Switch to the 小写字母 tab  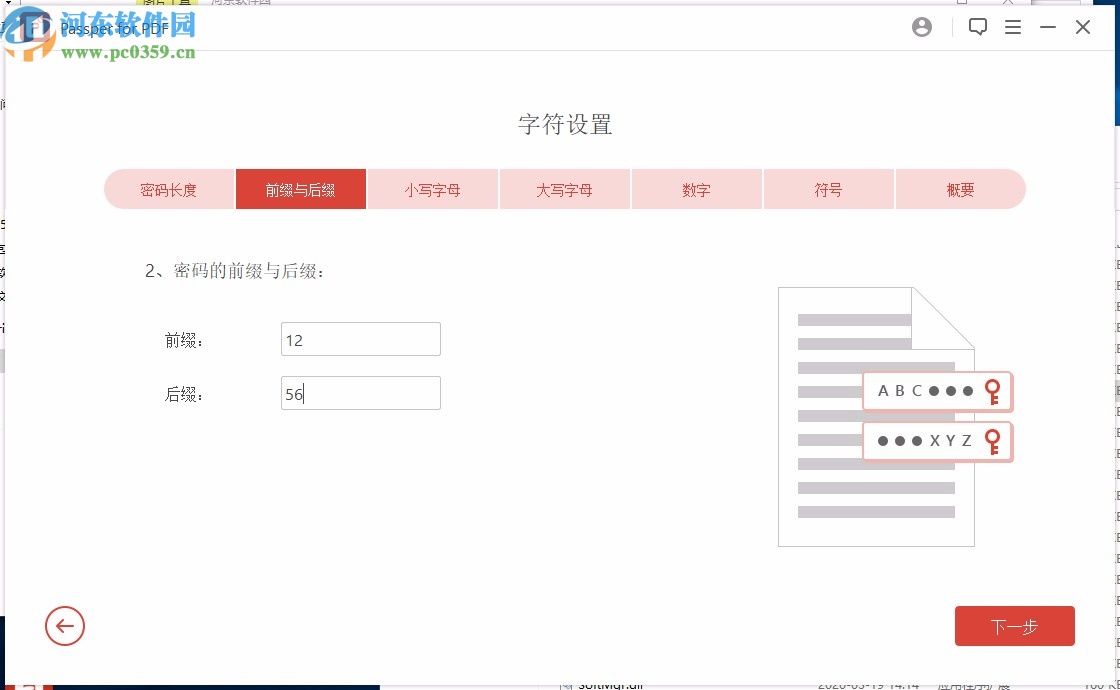(x=432, y=188)
